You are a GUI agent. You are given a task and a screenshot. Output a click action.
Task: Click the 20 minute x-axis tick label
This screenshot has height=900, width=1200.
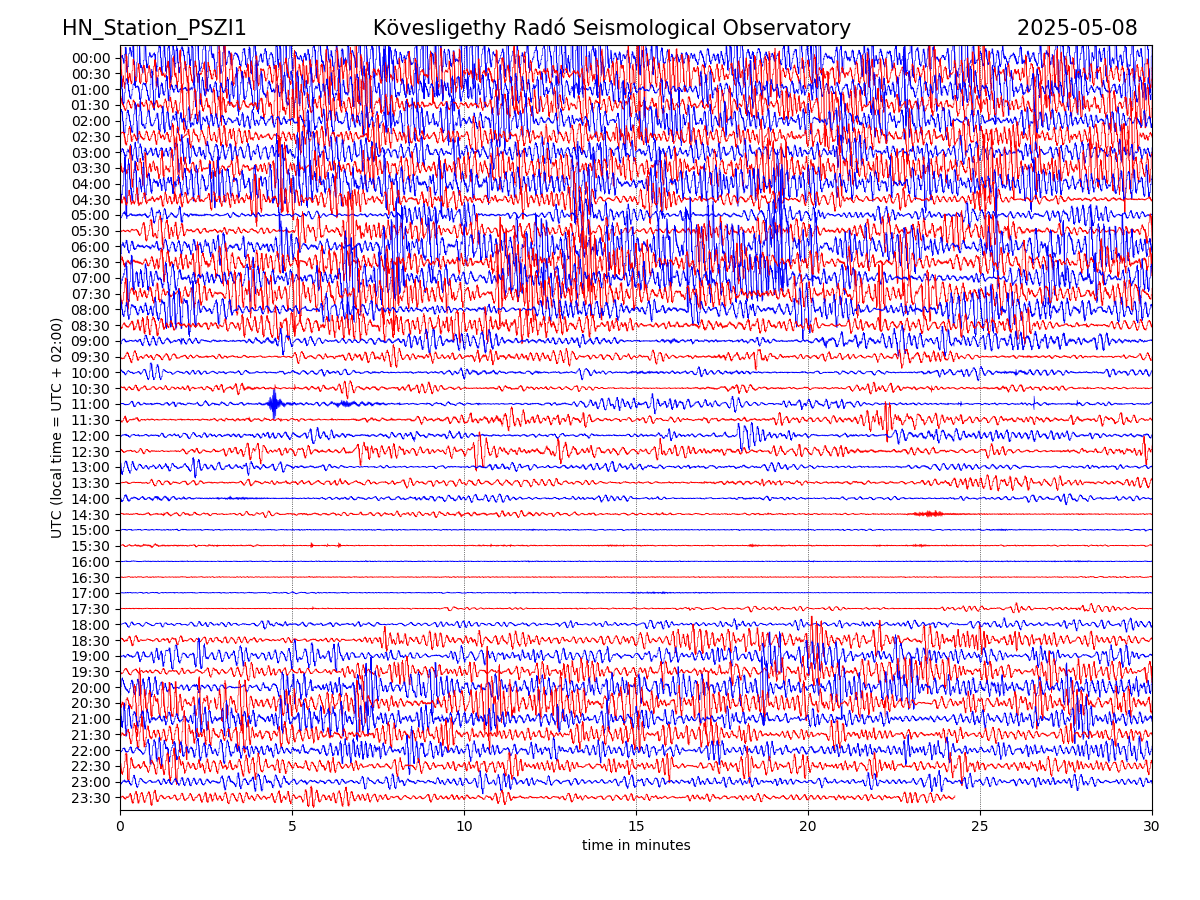tap(808, 827)
